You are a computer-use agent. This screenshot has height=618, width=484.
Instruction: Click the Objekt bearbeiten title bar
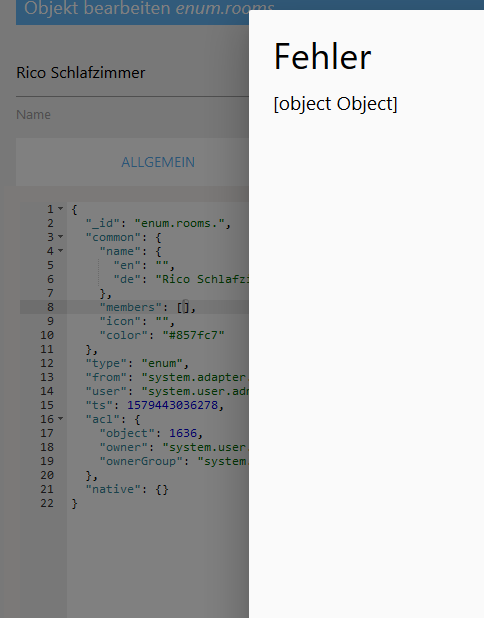(132, 10)
